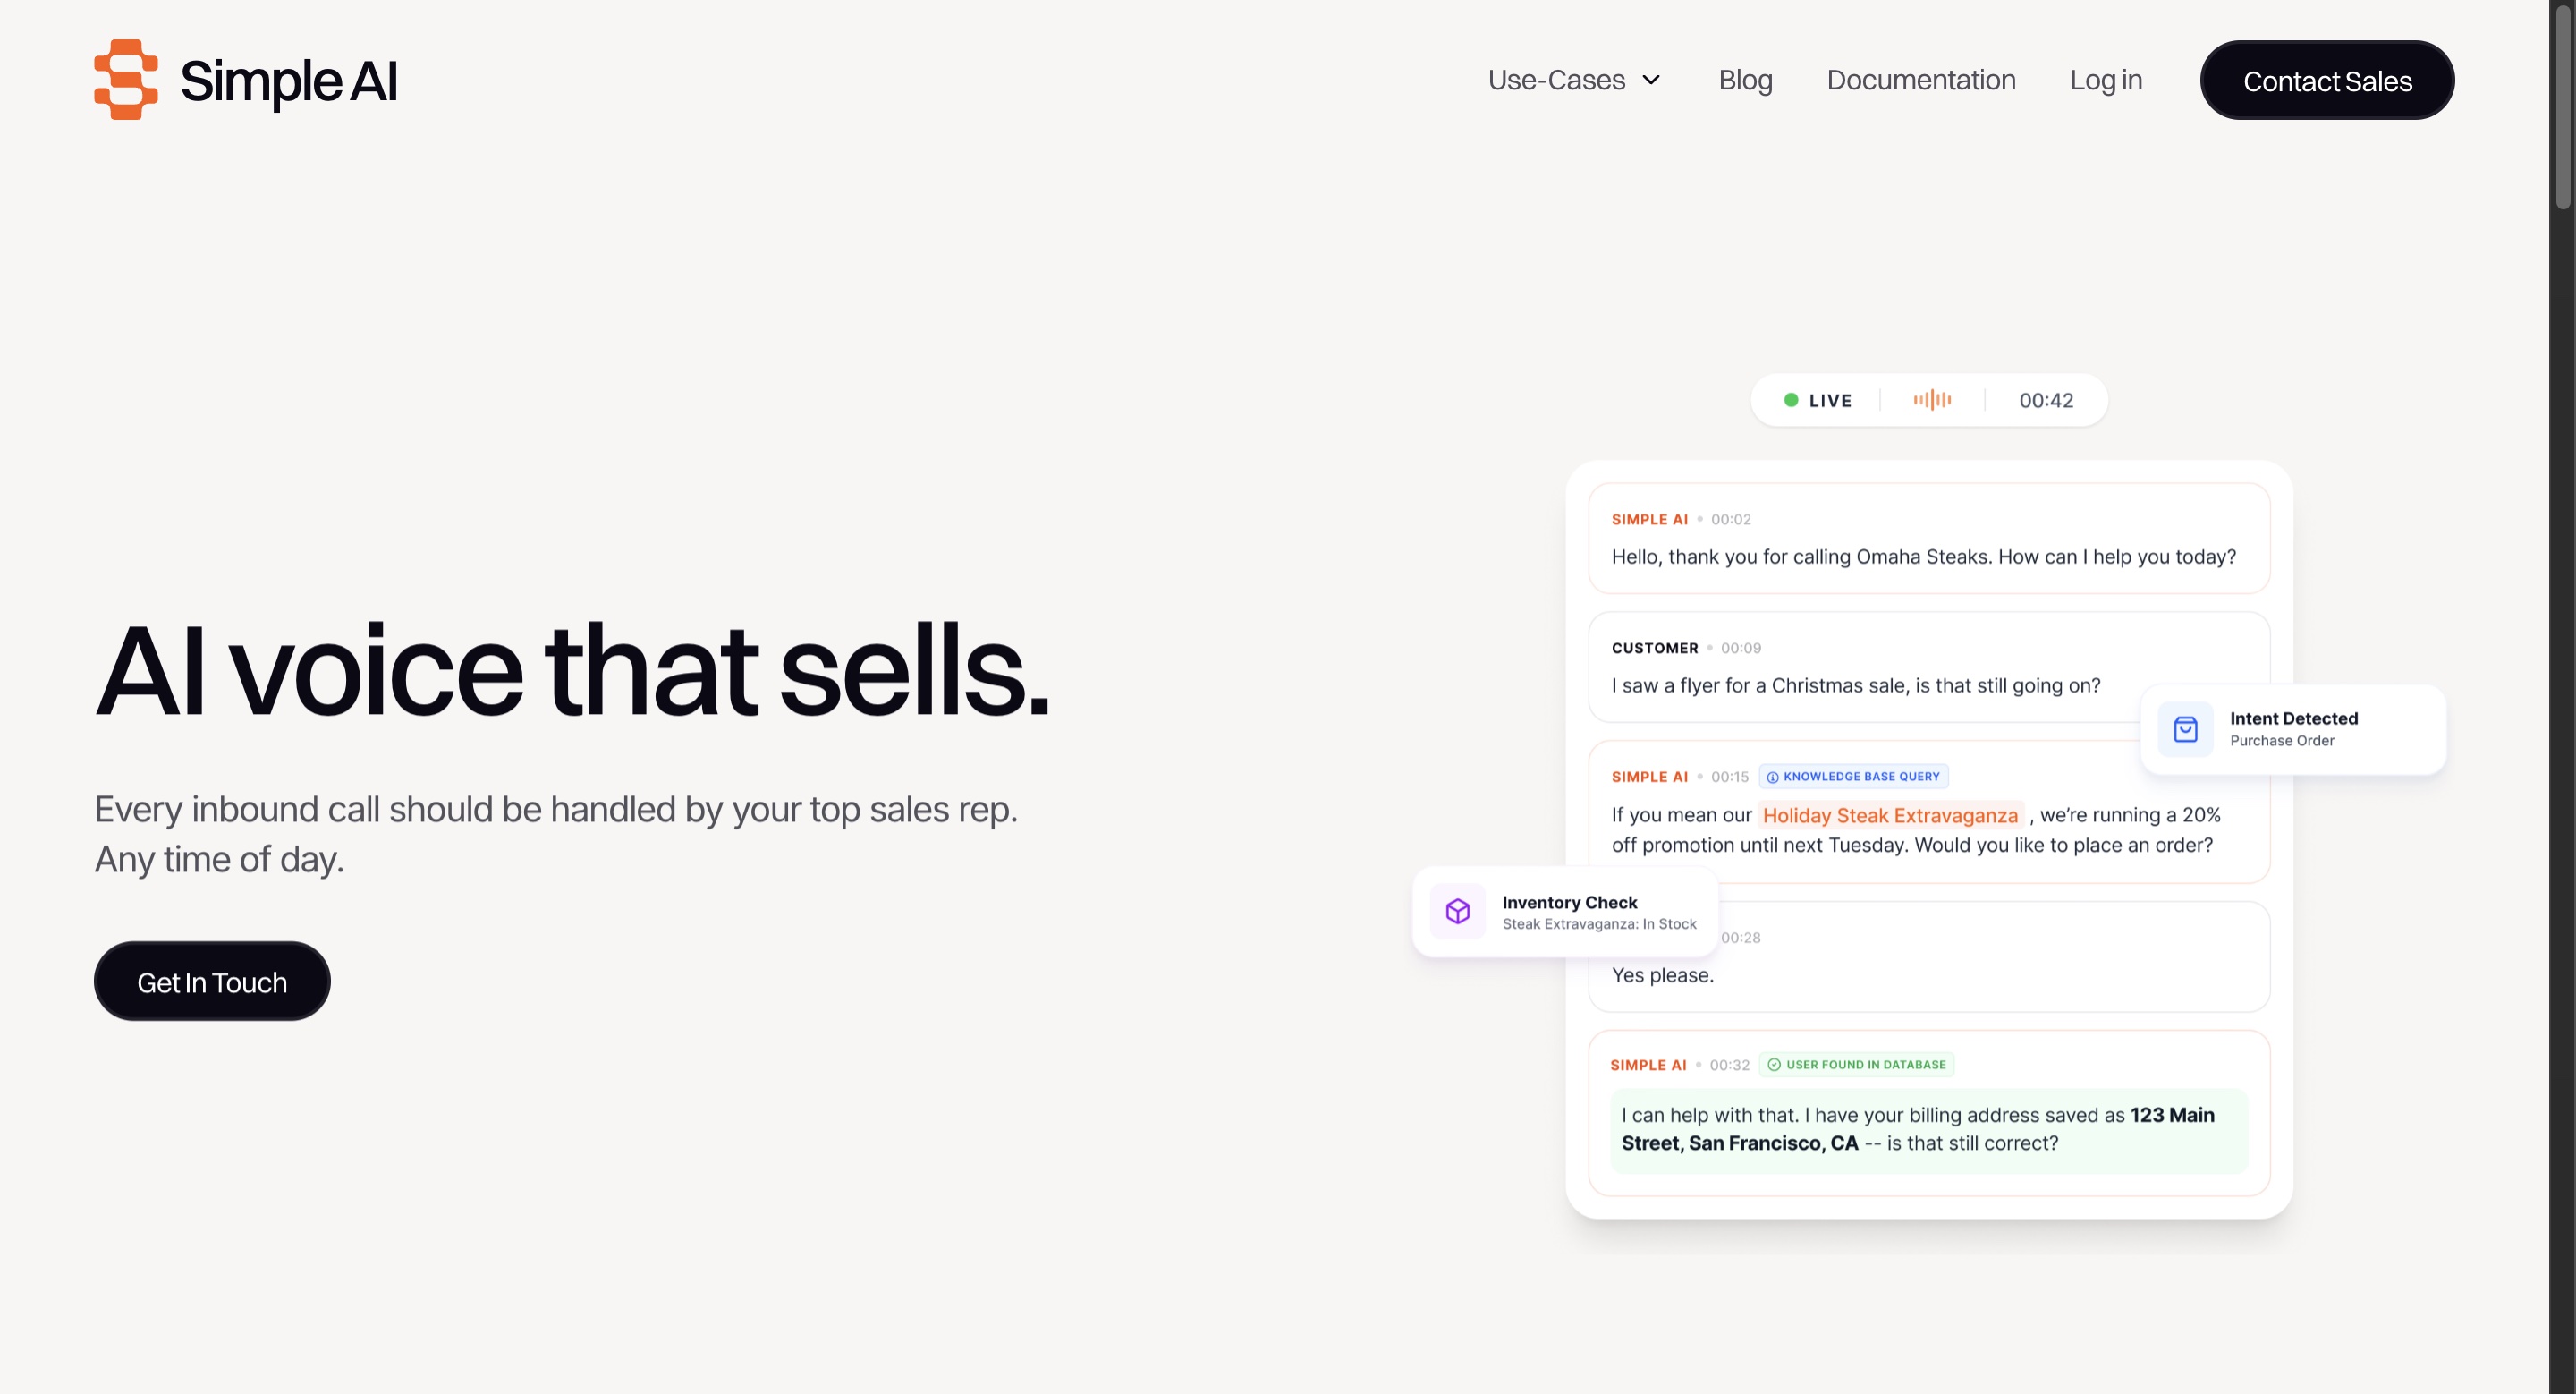Go to the Blog page

click(x=1745, y=80)
